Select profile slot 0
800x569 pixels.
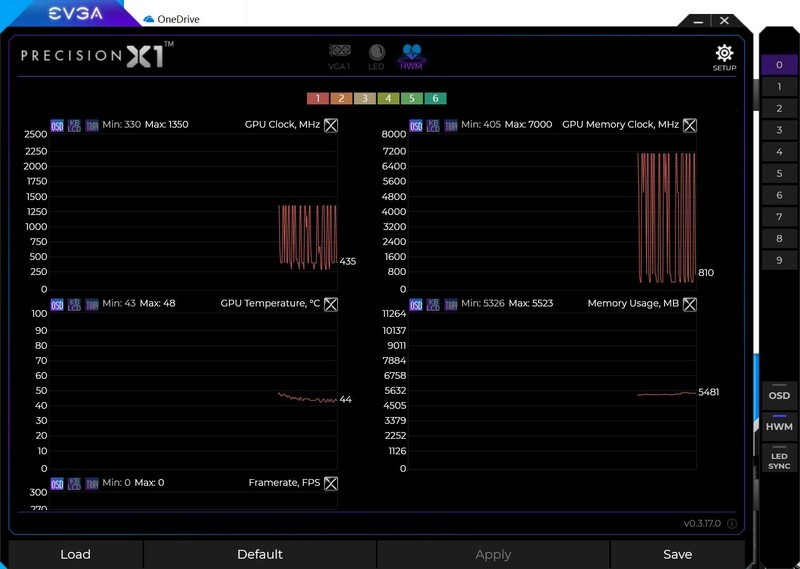(x=779, y=65)
